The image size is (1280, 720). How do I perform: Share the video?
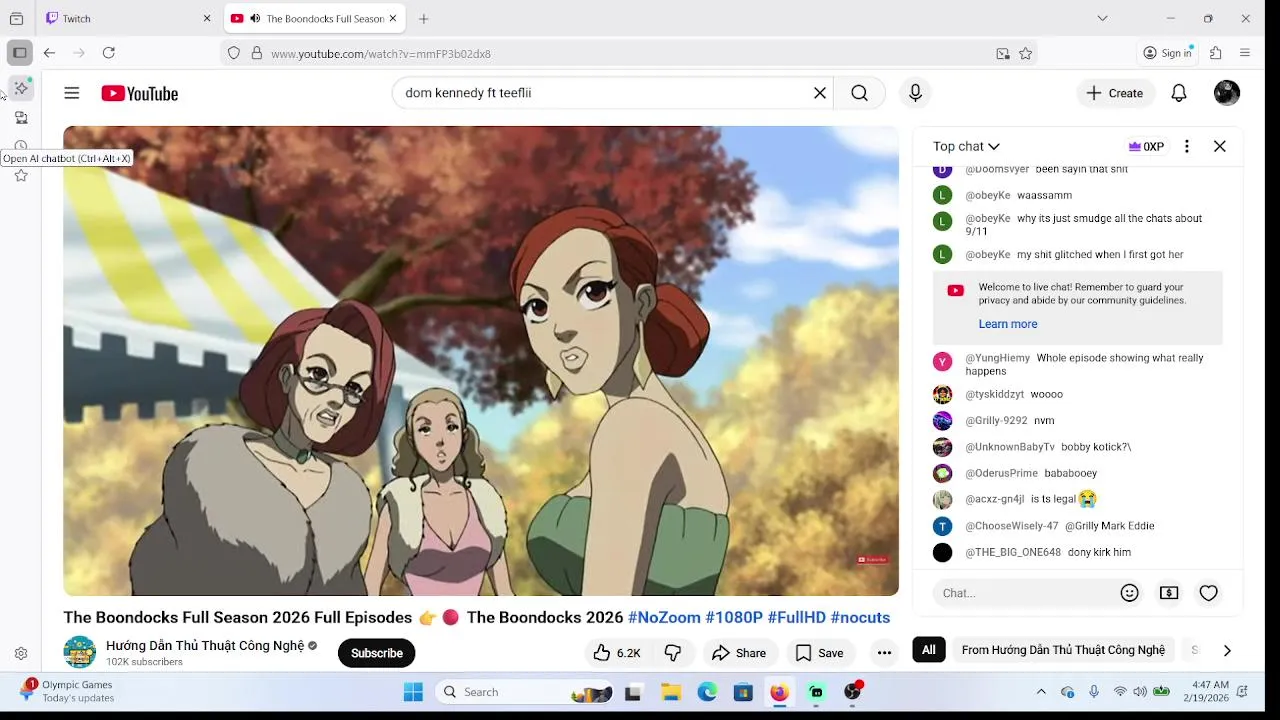point(738,653)
